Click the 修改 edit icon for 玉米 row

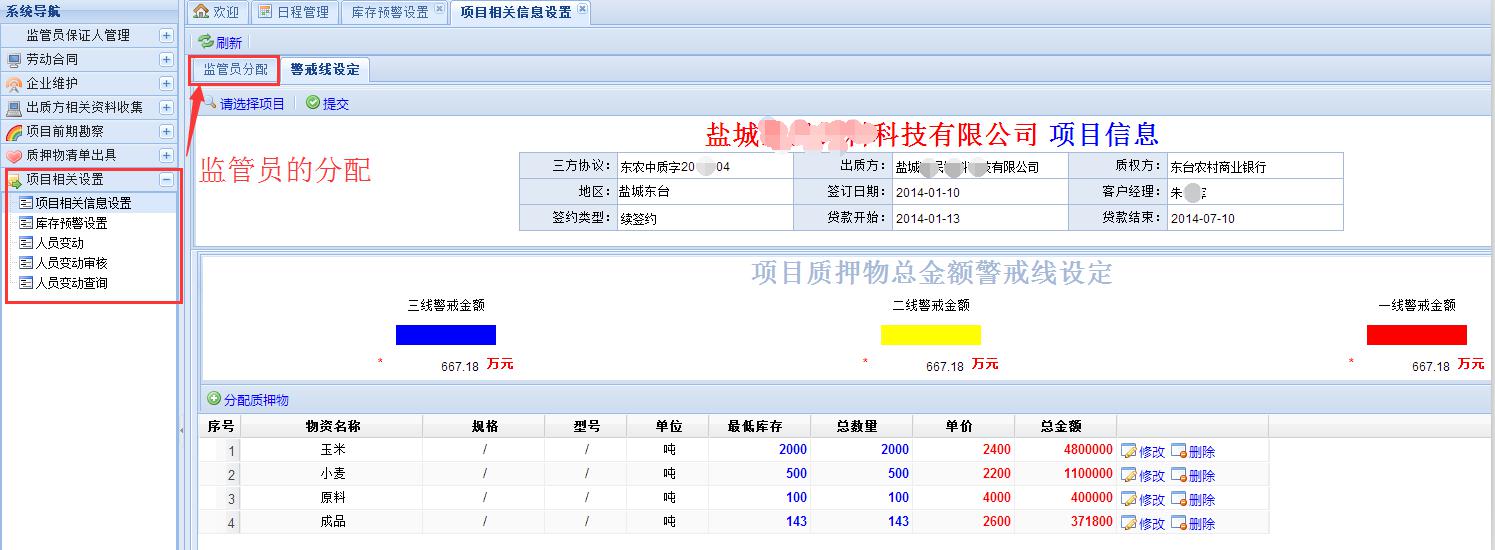1129,451
